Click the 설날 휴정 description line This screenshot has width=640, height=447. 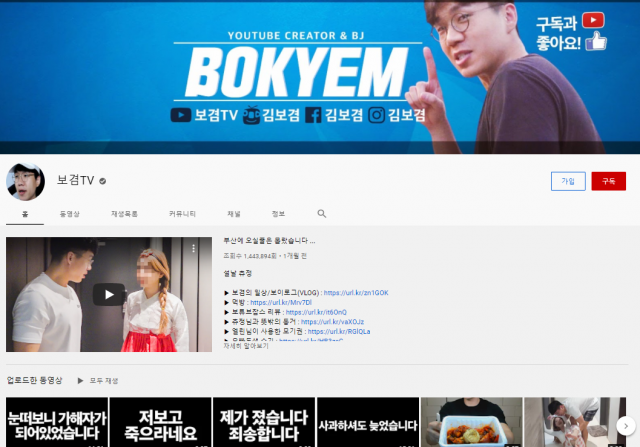click(238, 274)
